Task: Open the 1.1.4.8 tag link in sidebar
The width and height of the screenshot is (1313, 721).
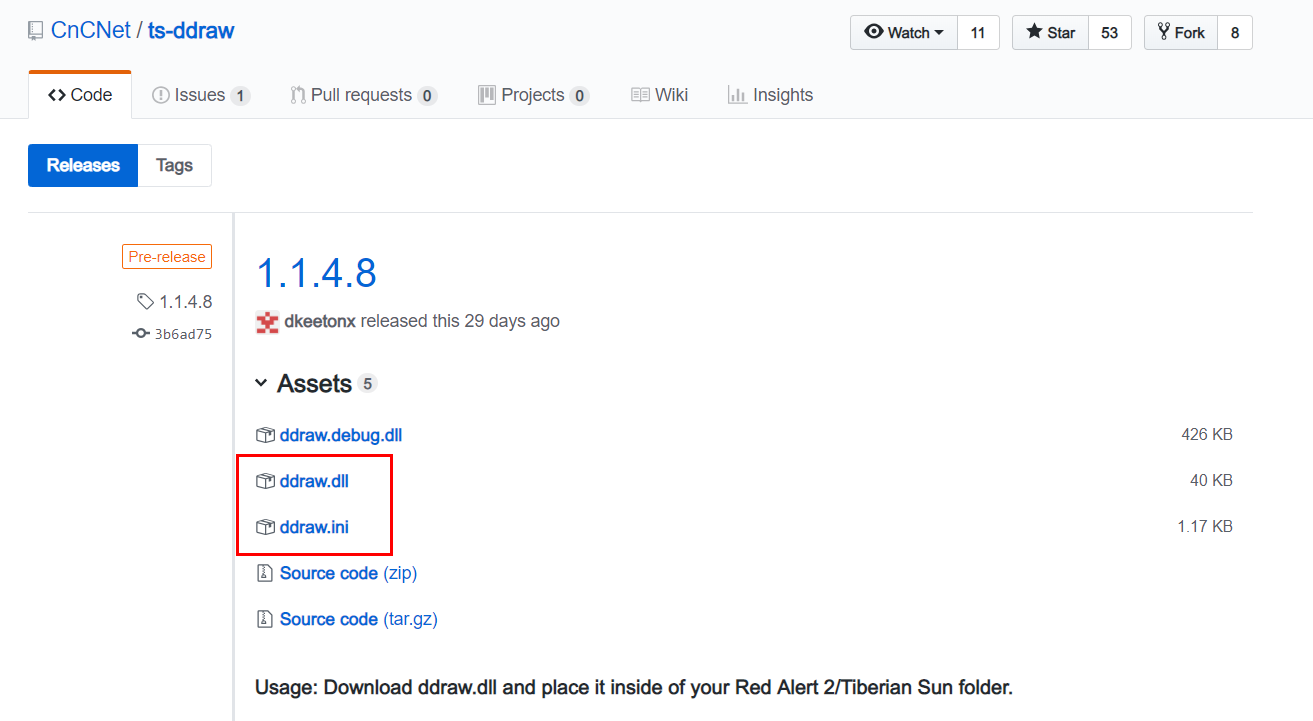Action: (185, 301)
